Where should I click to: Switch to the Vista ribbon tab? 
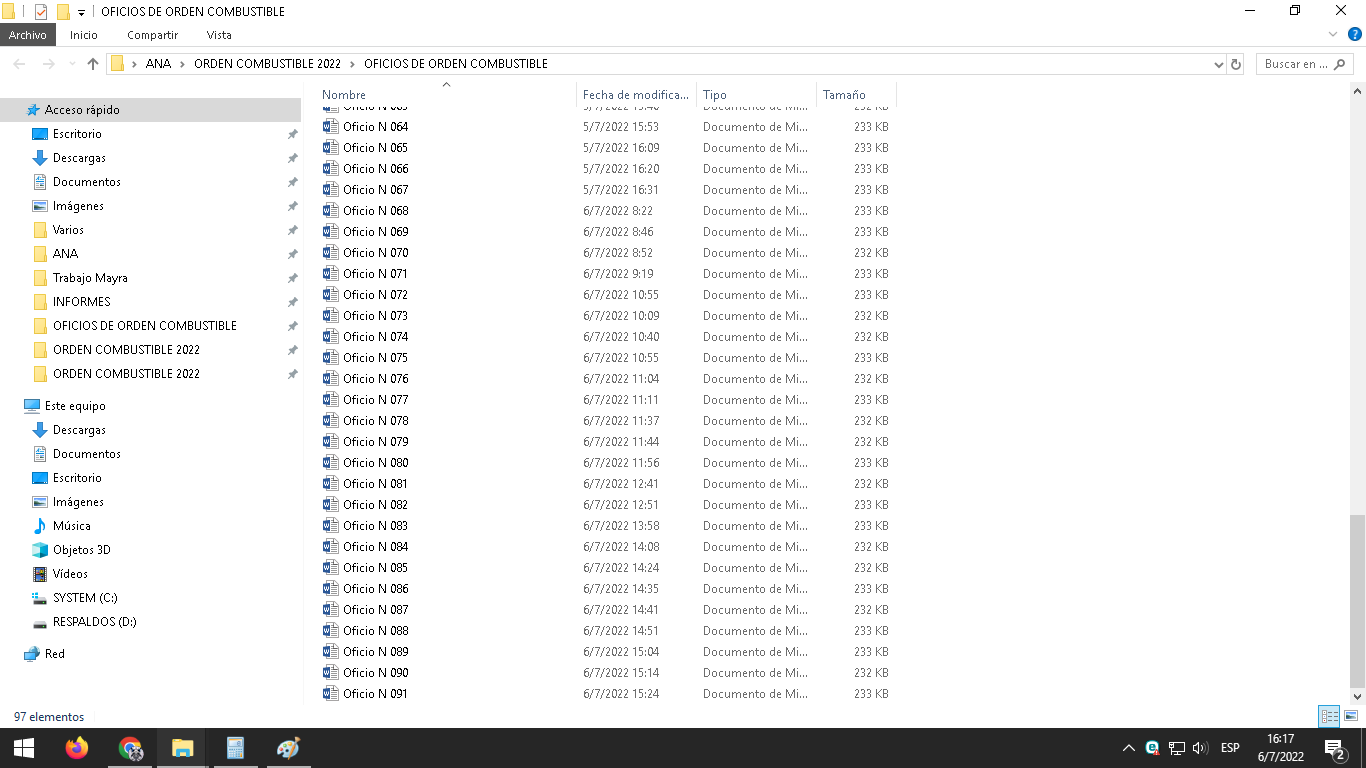click(x=219, y=35)
